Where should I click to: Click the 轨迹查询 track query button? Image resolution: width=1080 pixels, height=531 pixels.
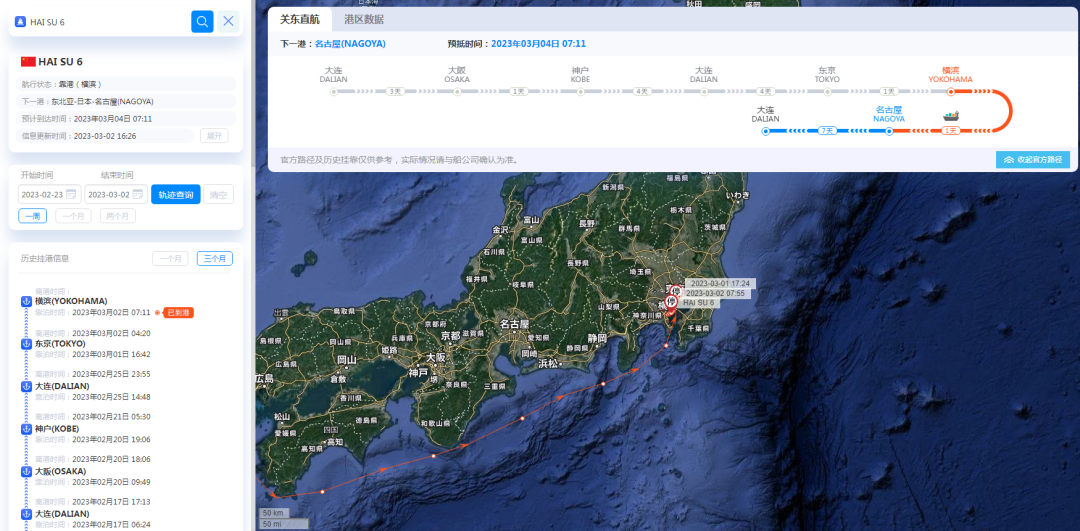[x=176, y=194]
